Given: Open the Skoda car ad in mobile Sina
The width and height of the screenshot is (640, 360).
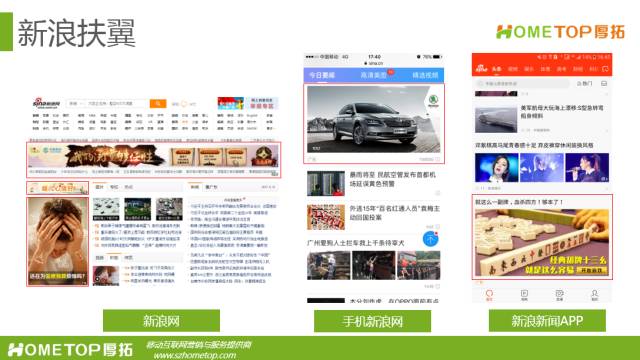Looking at the screenshot, I should 374,123.
